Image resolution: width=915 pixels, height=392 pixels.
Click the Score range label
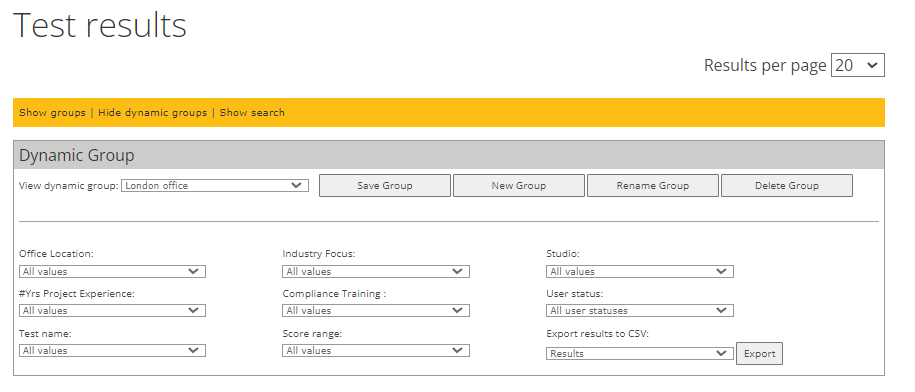(312, 334)
